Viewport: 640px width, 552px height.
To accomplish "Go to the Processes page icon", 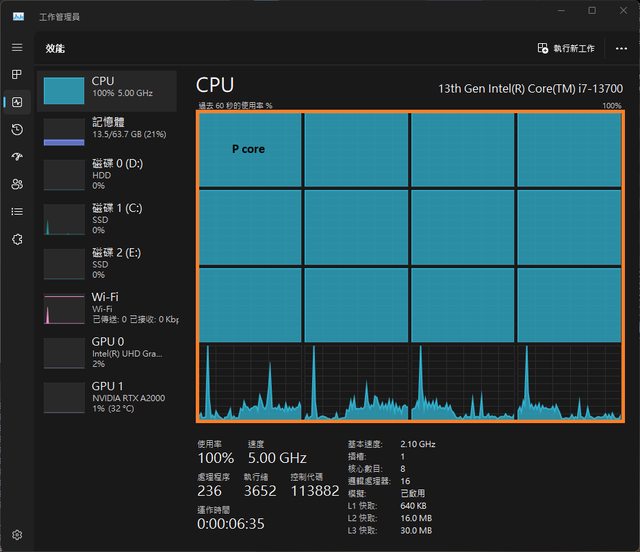I will pos(17,75).
